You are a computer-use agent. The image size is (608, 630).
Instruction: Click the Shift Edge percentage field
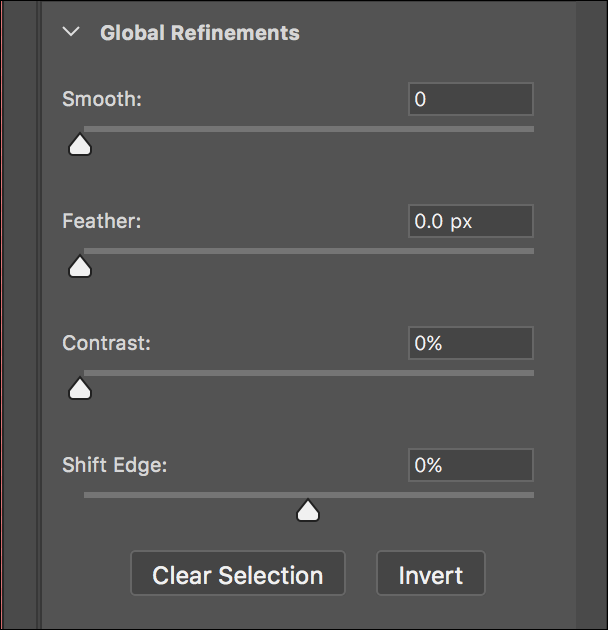[x=471, y=465]
